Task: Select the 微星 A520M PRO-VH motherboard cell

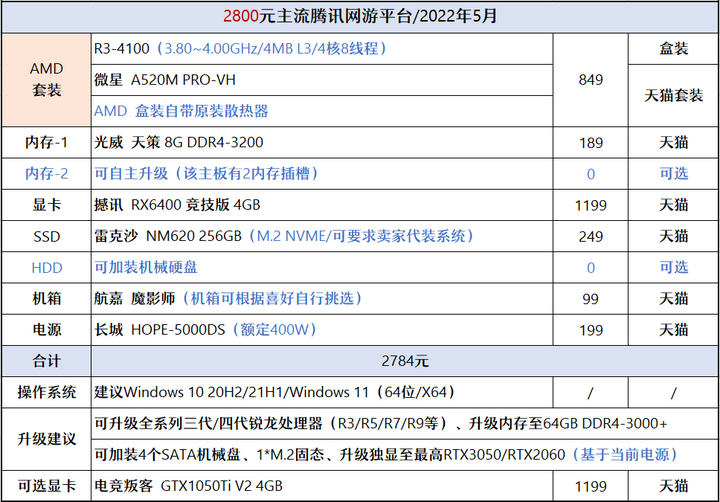Action: [x=322, y=80]
